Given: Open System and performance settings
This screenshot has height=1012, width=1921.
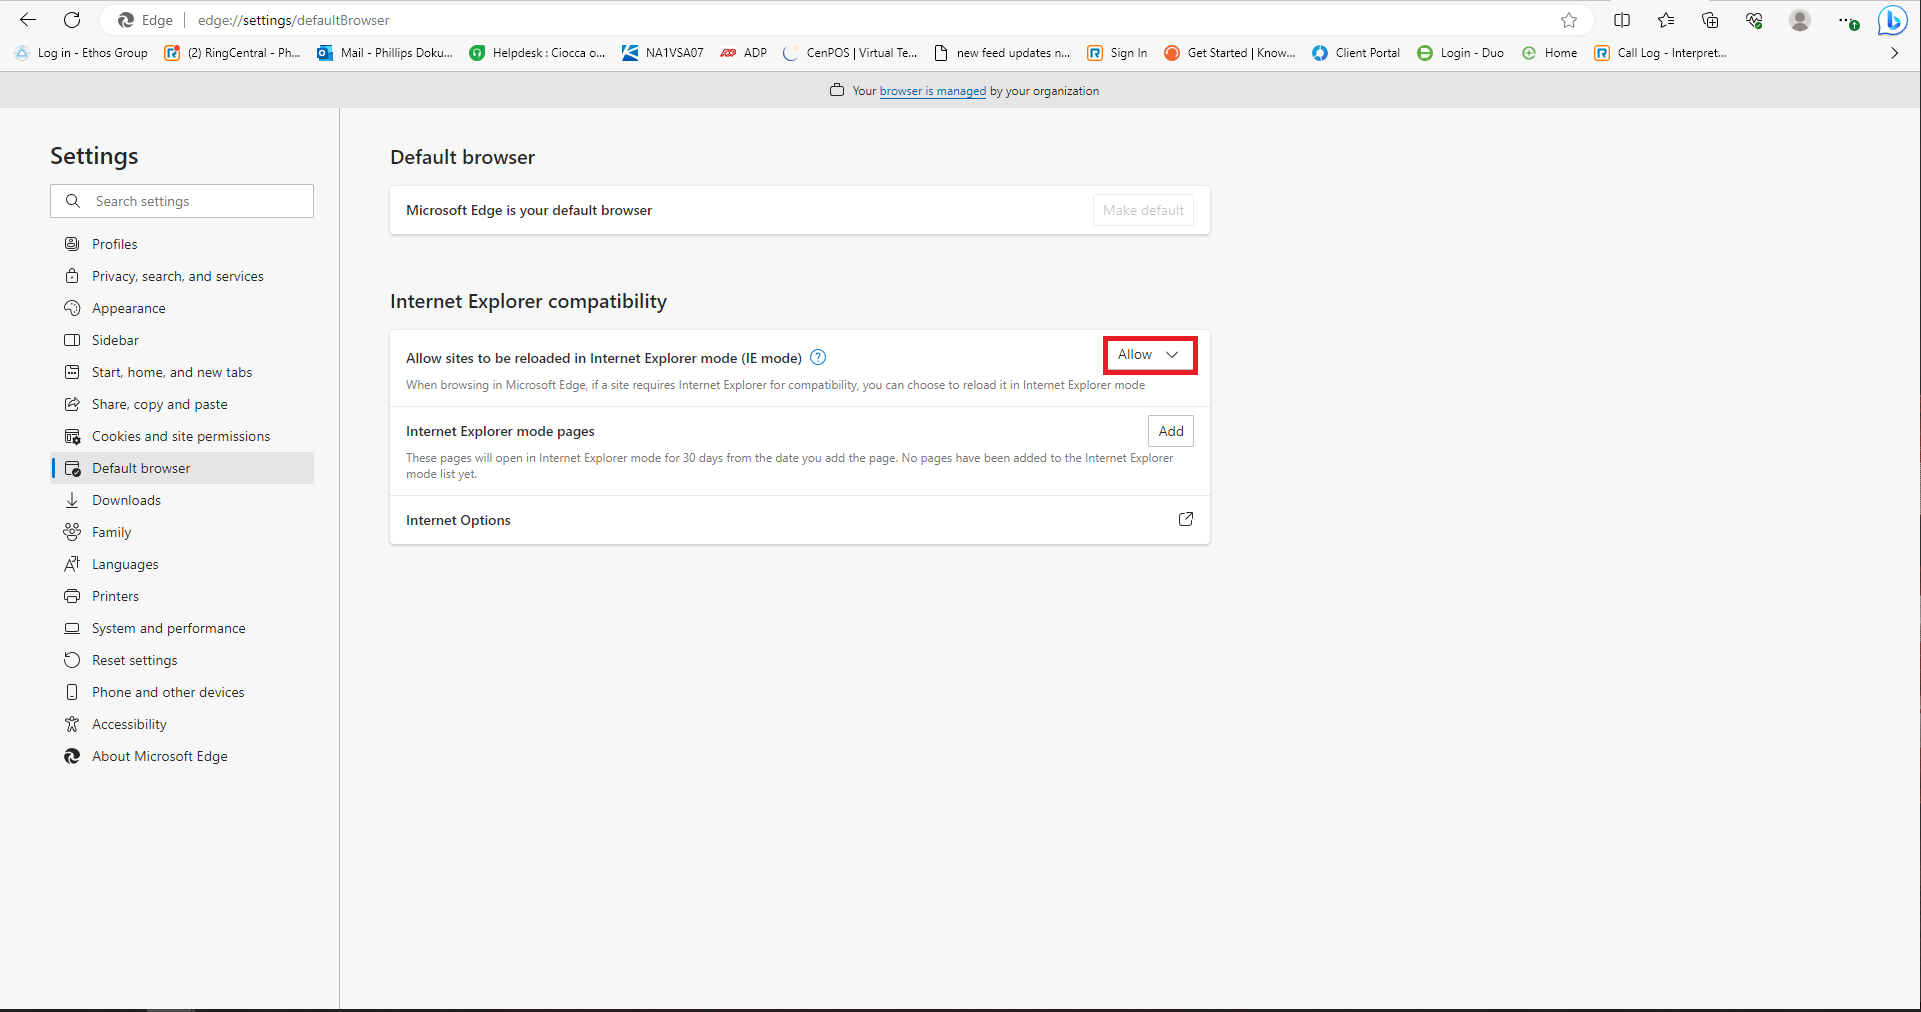Looking at the screenshot, I should [x=182, y=628].
